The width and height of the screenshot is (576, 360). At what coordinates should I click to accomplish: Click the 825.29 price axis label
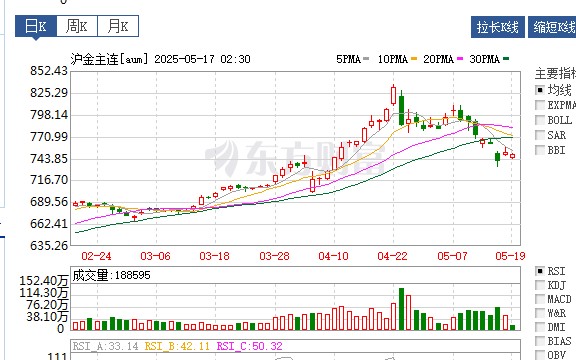[x=49, y=93]
